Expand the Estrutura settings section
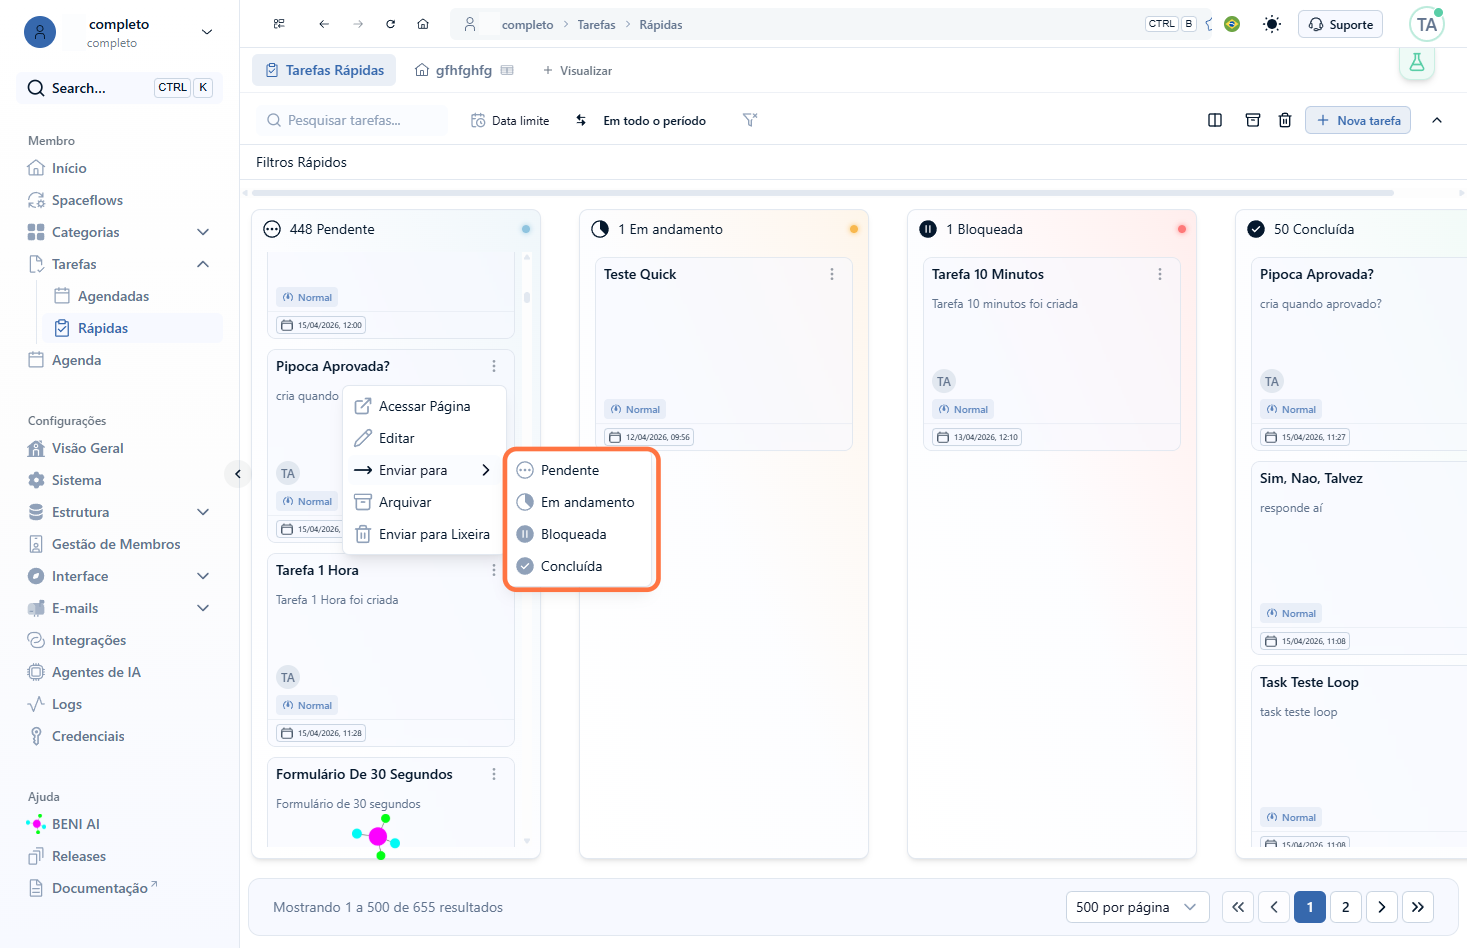The width and height of the screenshot is (1467, 948). tap(203, 512)
